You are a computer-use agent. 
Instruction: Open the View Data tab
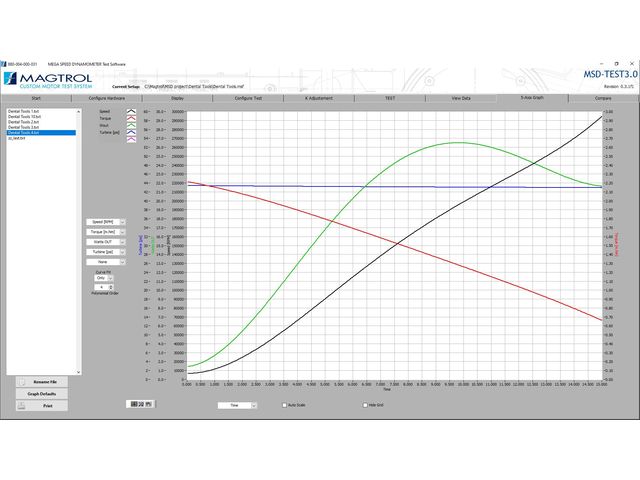[x=461, y=99]
